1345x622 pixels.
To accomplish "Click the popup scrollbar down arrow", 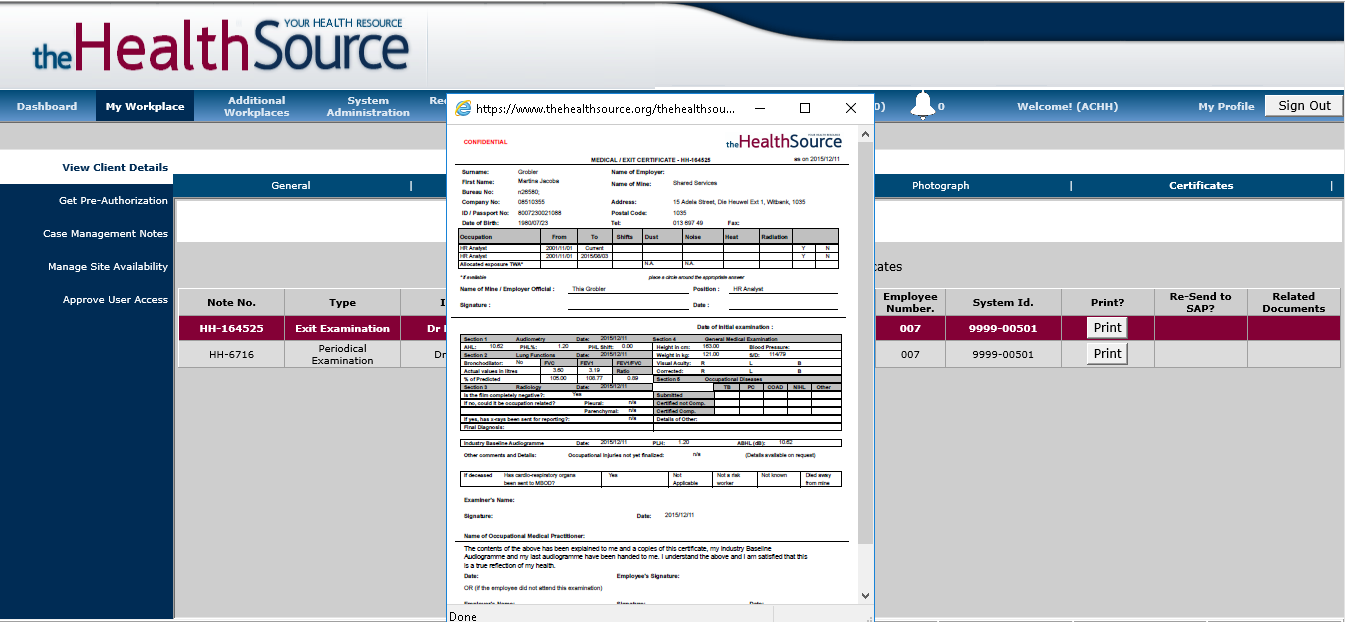I will (x=865, y=596).
